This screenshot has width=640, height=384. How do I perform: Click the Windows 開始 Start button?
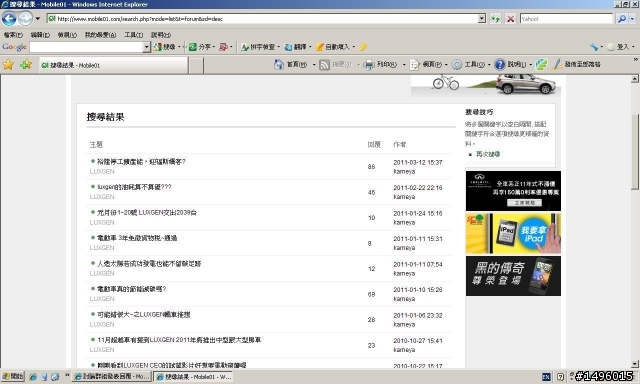(x=13, y=376)
